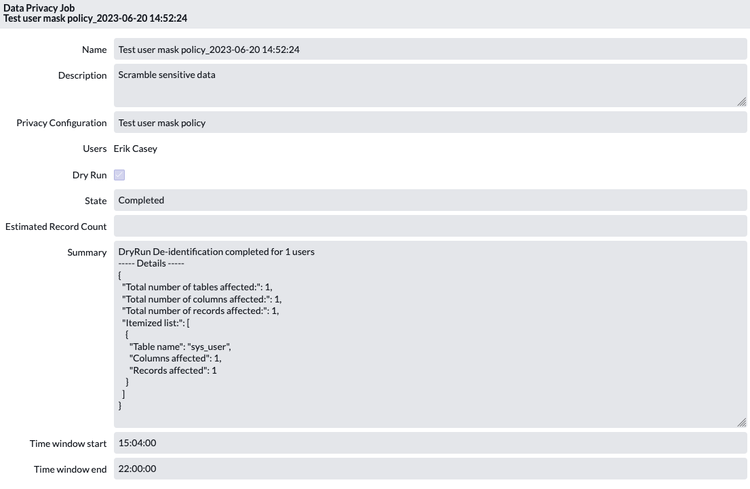This screenshot has height=489, width=750.
Task: Click the Users label
Action: (95, 149)
